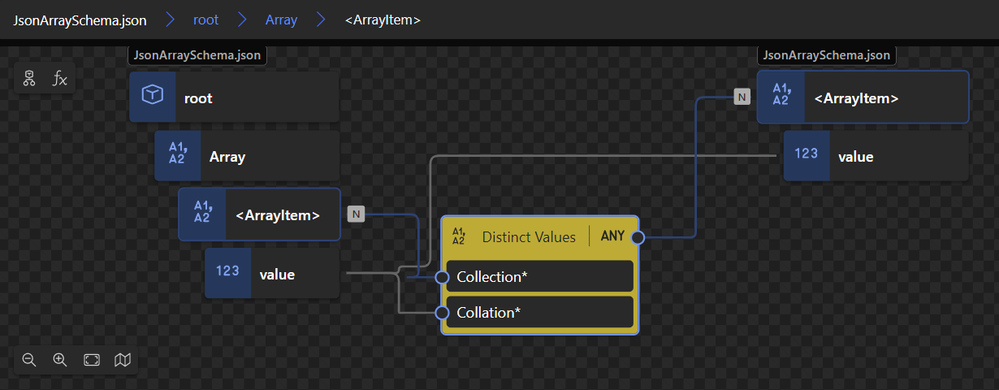Select the source Array node
Screen dimensions: 999x390
247,156
